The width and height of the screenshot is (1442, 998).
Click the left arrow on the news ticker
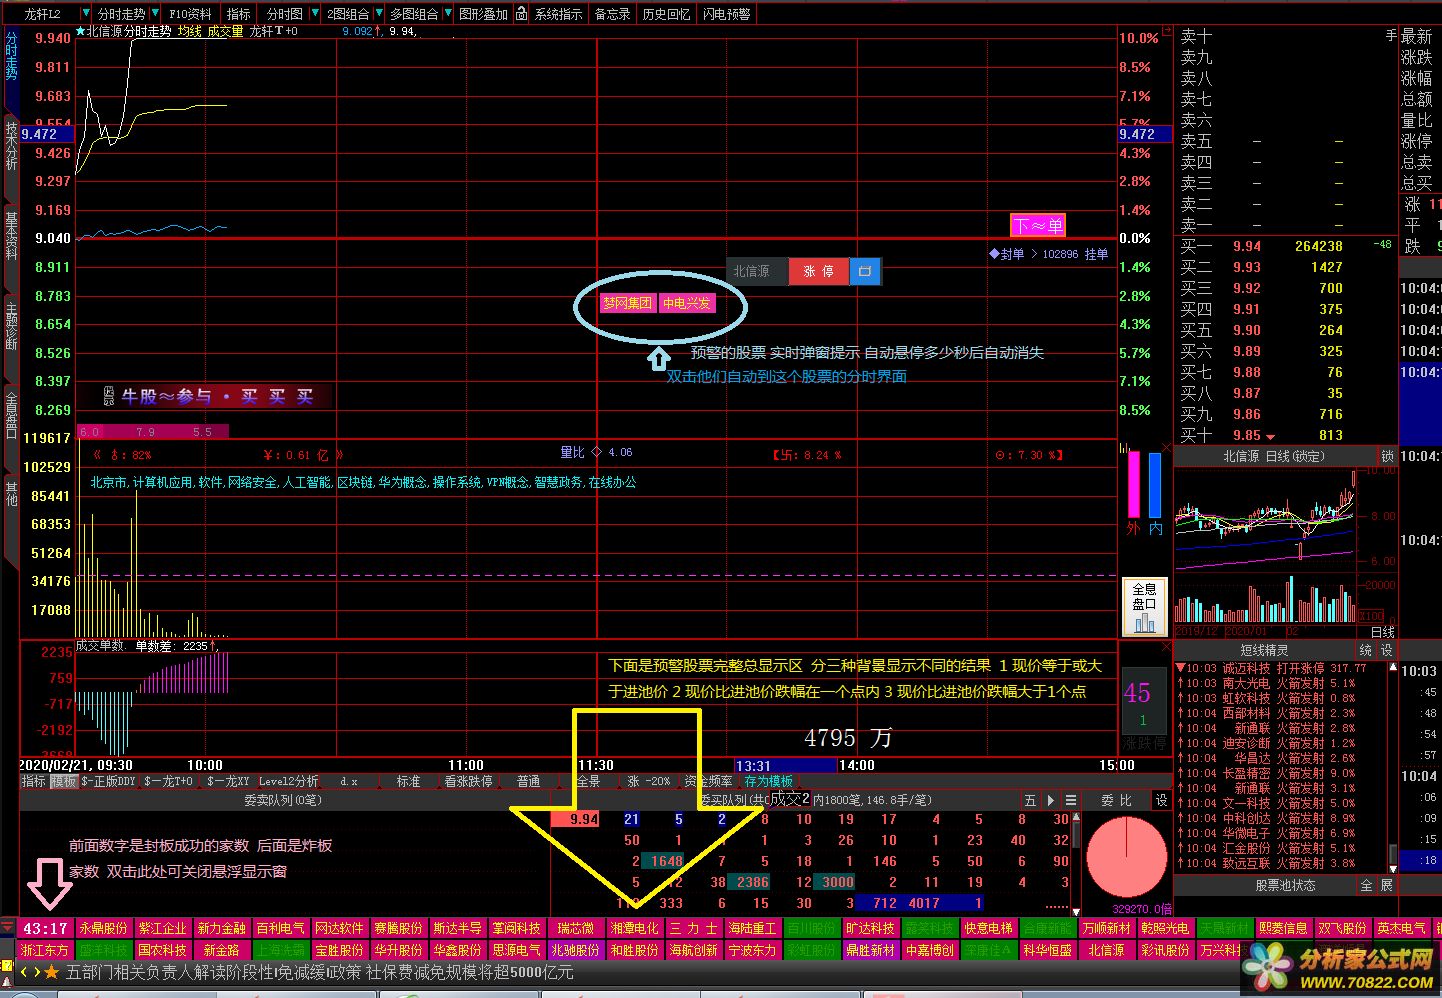pyautogui.click(x=24, y=972)
